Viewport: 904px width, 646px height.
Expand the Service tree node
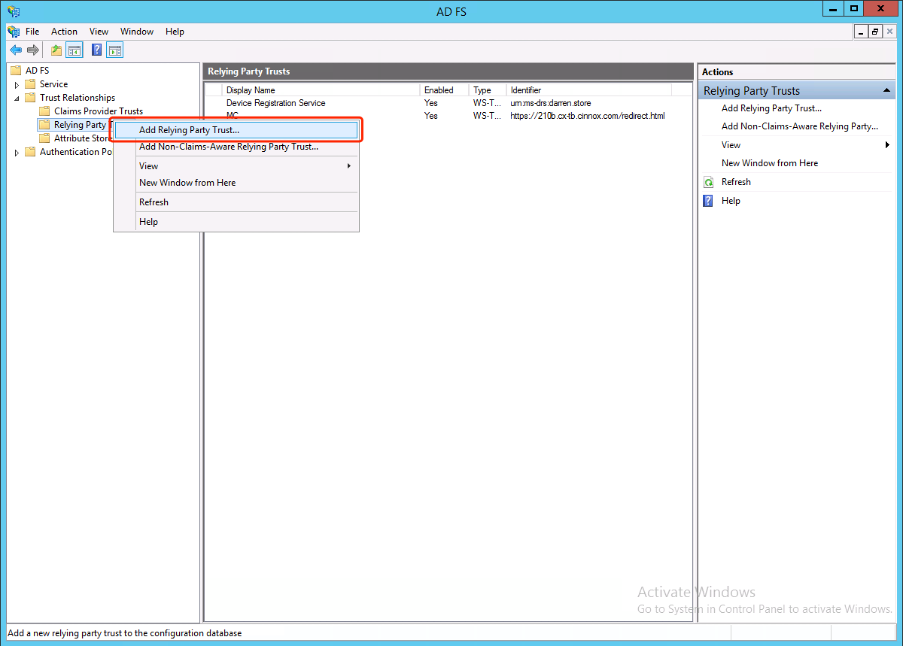[x=17, y=85]
